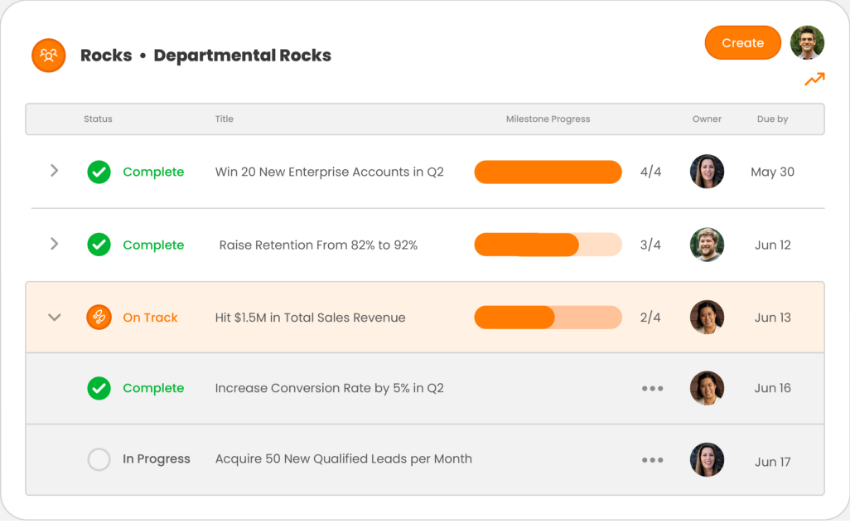This screenshot has width=850, height=521.
Task: Open three-dot menu for Acquire 50 Leads
Action: (652, 460)
